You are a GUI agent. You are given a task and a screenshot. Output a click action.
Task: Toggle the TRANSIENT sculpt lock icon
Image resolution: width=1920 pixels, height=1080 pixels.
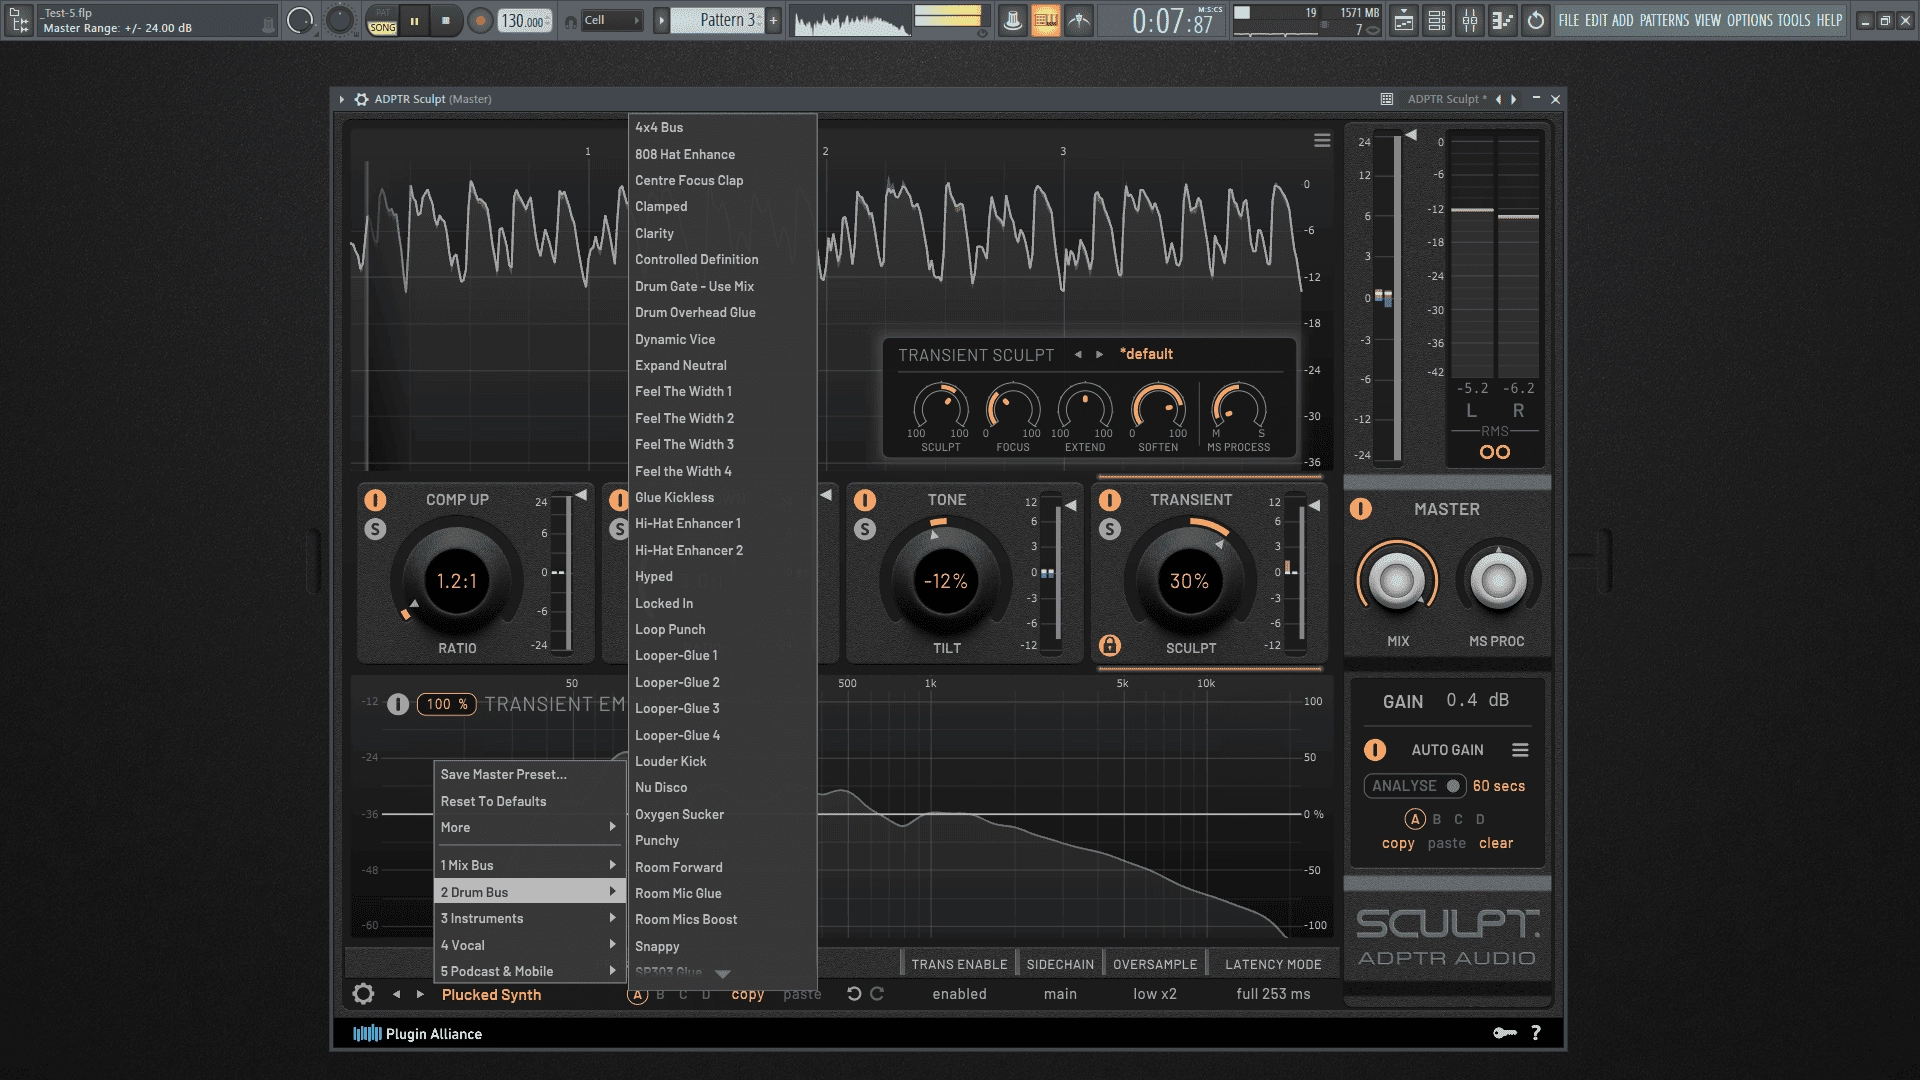pyautogui.click(x=1110, y=645)
